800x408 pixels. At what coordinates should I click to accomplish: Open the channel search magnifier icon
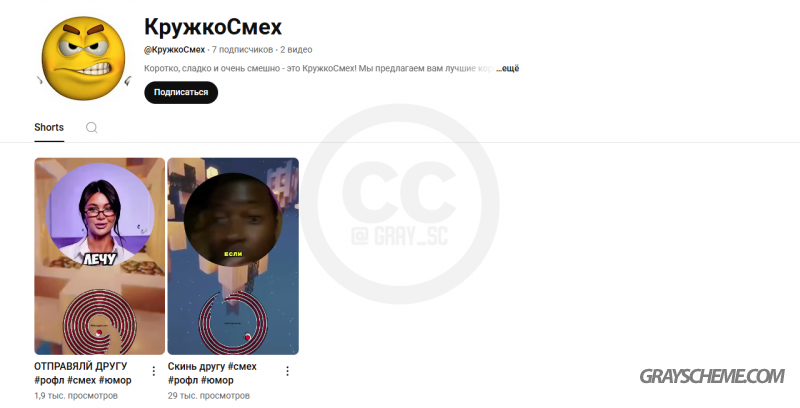(91, 128)
